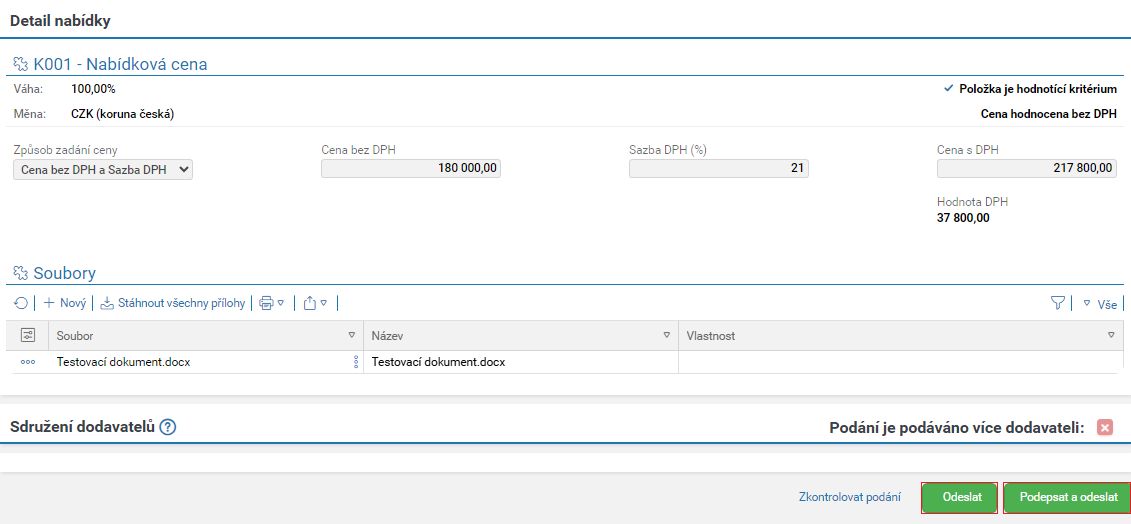
Task: Click Zkontrolovat podání link
Action: coord(850,497)
